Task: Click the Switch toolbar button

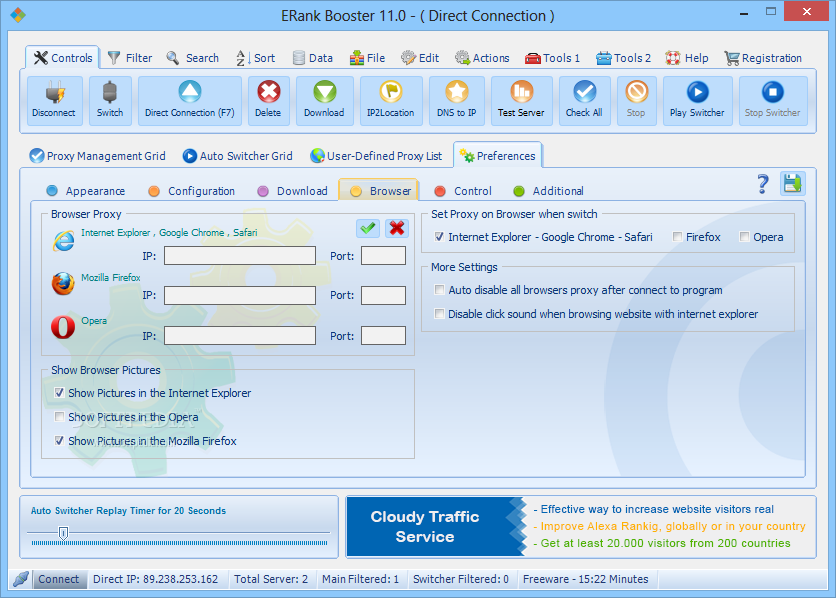Action: (x=110, y=101)
